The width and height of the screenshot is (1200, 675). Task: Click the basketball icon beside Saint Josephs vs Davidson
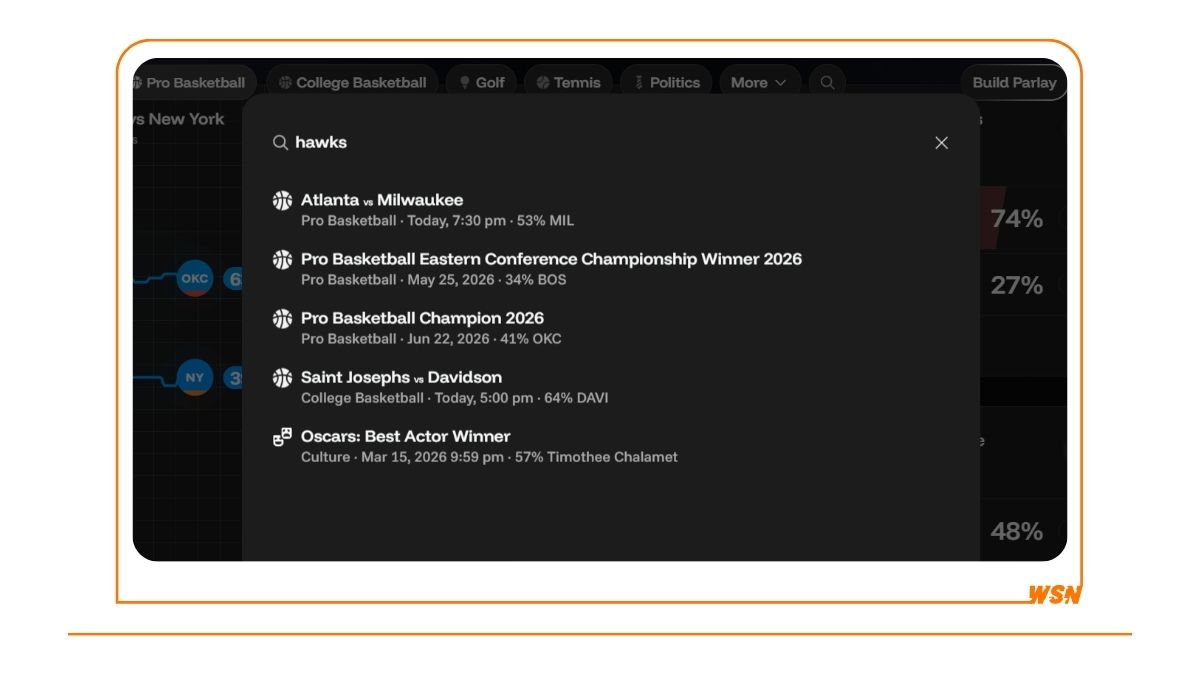[283, 378]
